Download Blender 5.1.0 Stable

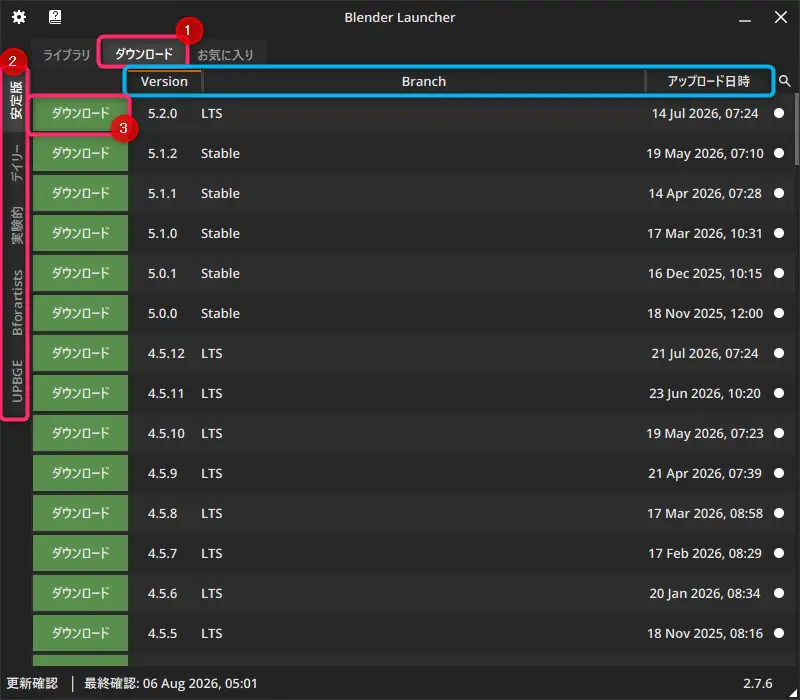coord(81,233)
